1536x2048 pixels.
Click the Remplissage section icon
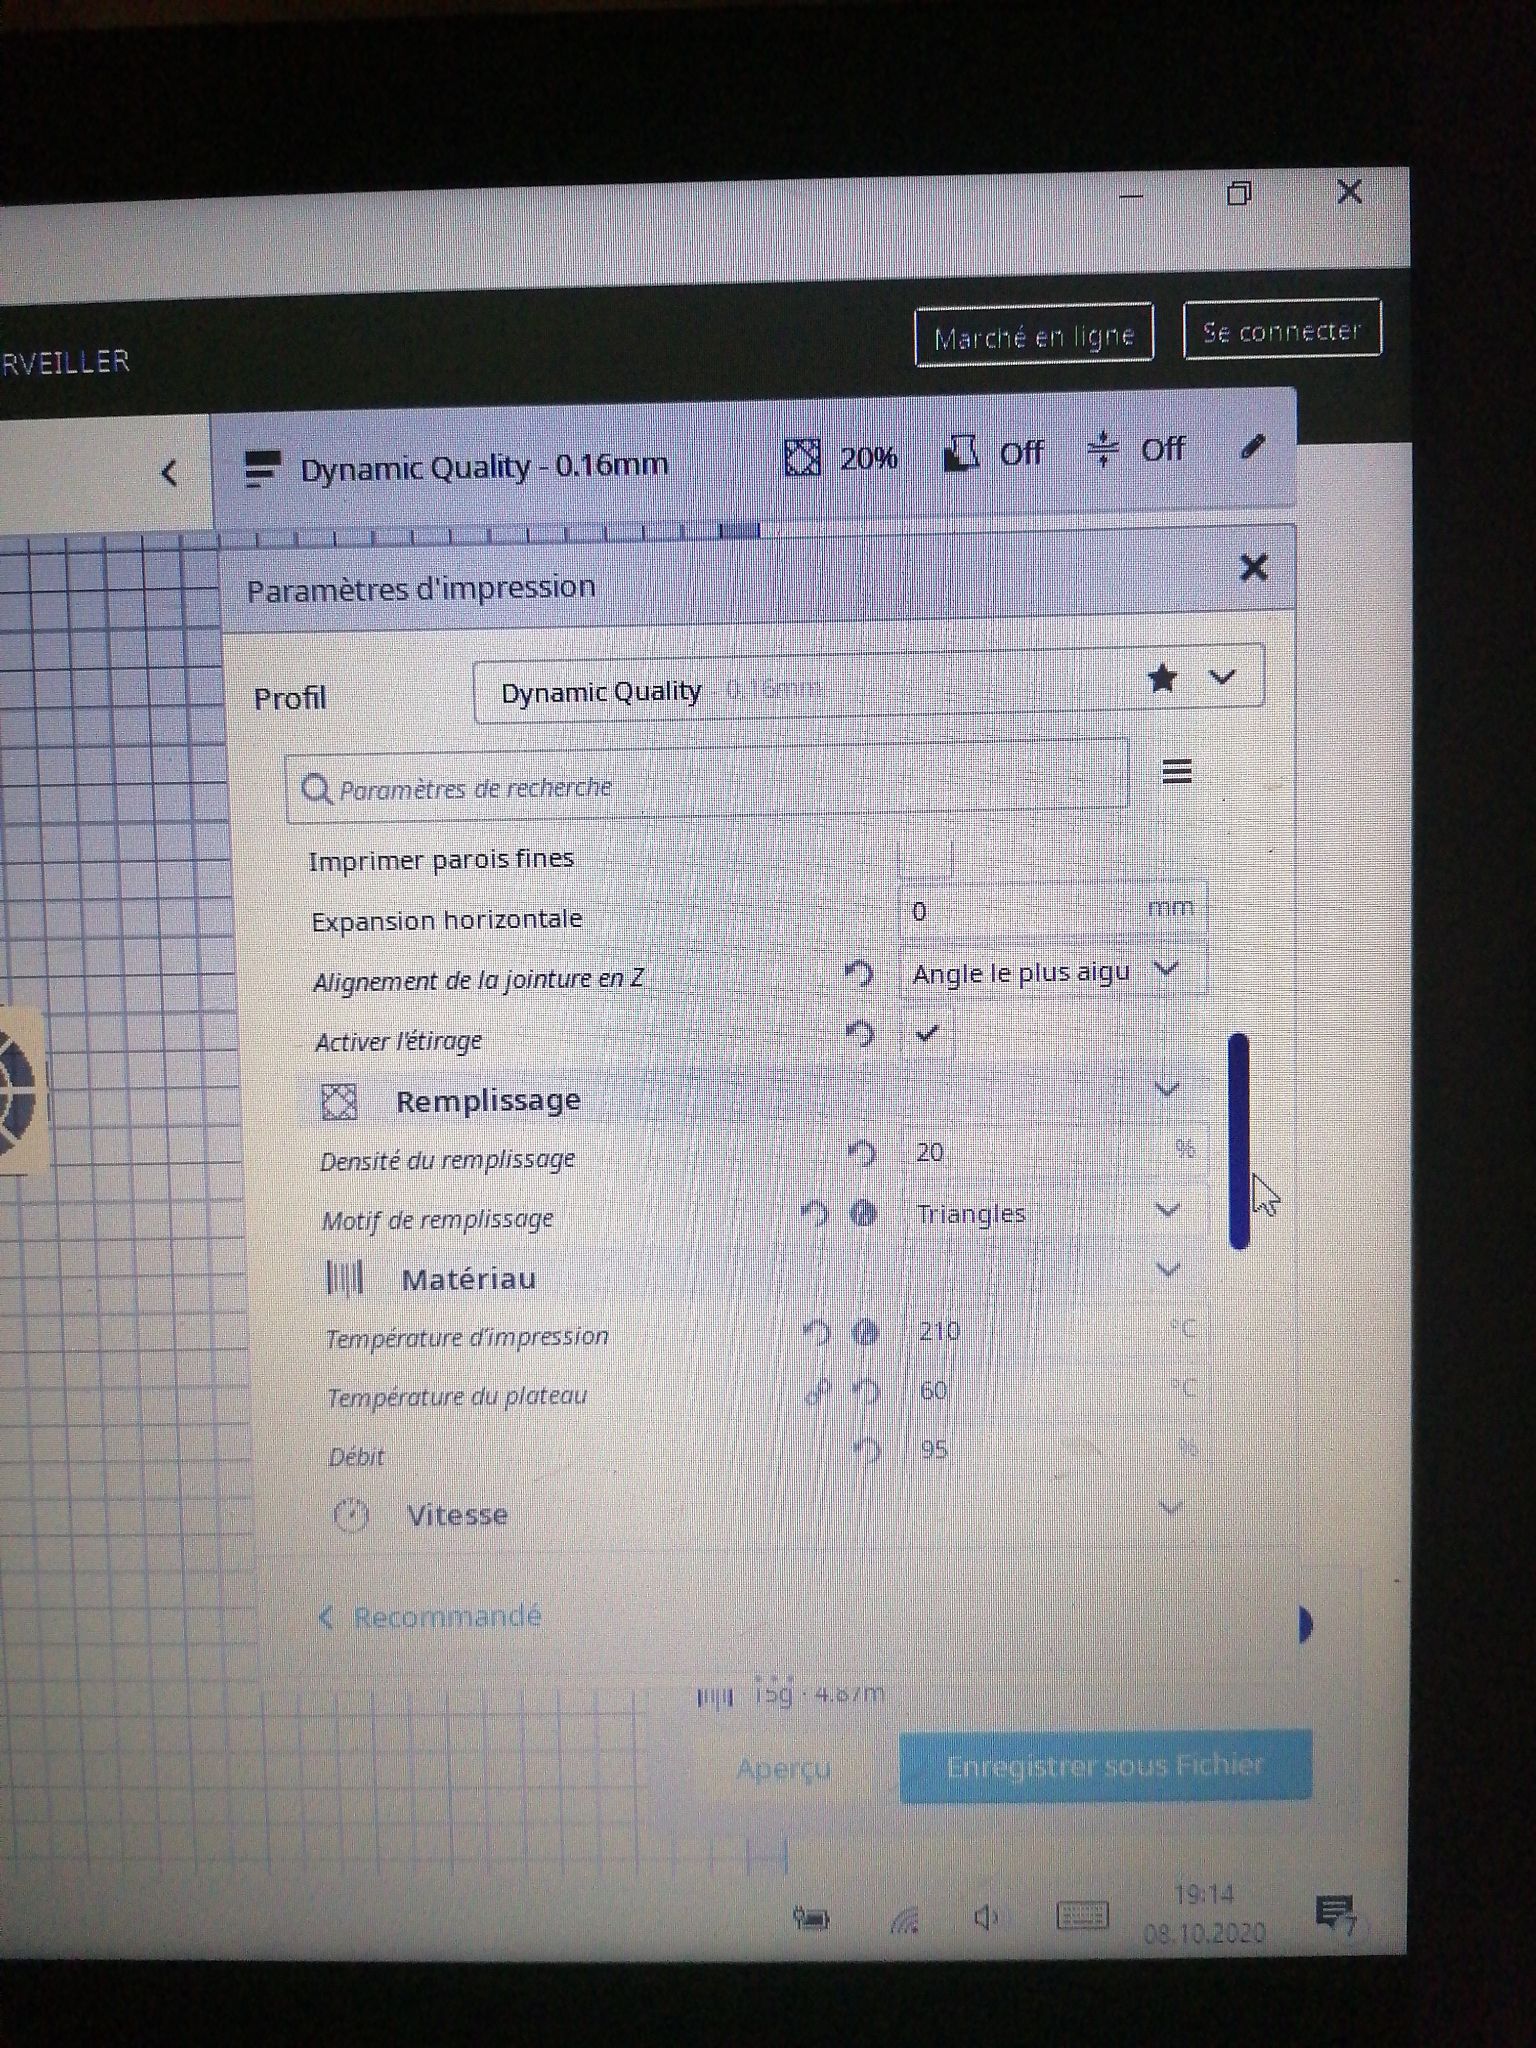pyautogui.click(x=339, y=1101)
